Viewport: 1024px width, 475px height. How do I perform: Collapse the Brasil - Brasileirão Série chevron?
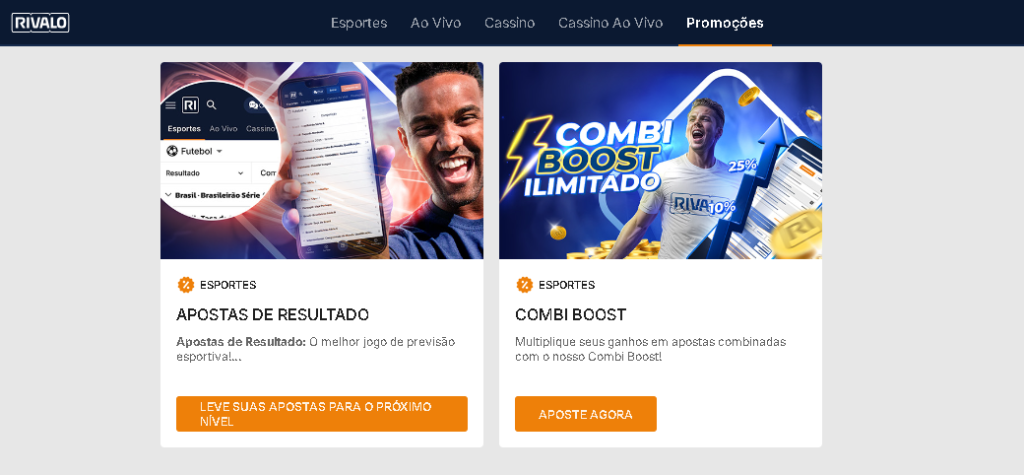pos(168,195)
